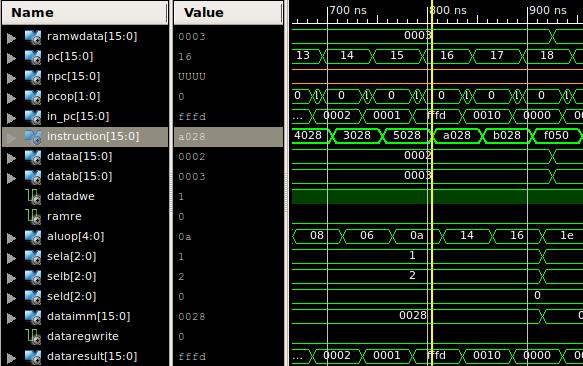Click the '14' aluop waveform segment
Image resolution: width=583 pixels, height=366 pixels.
point(467,235)
